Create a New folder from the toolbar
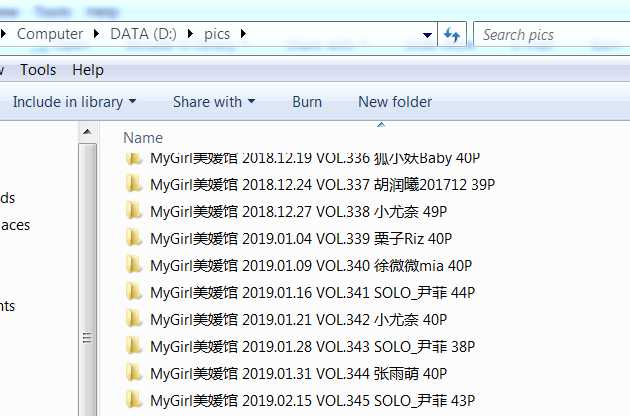 point(395,102)
